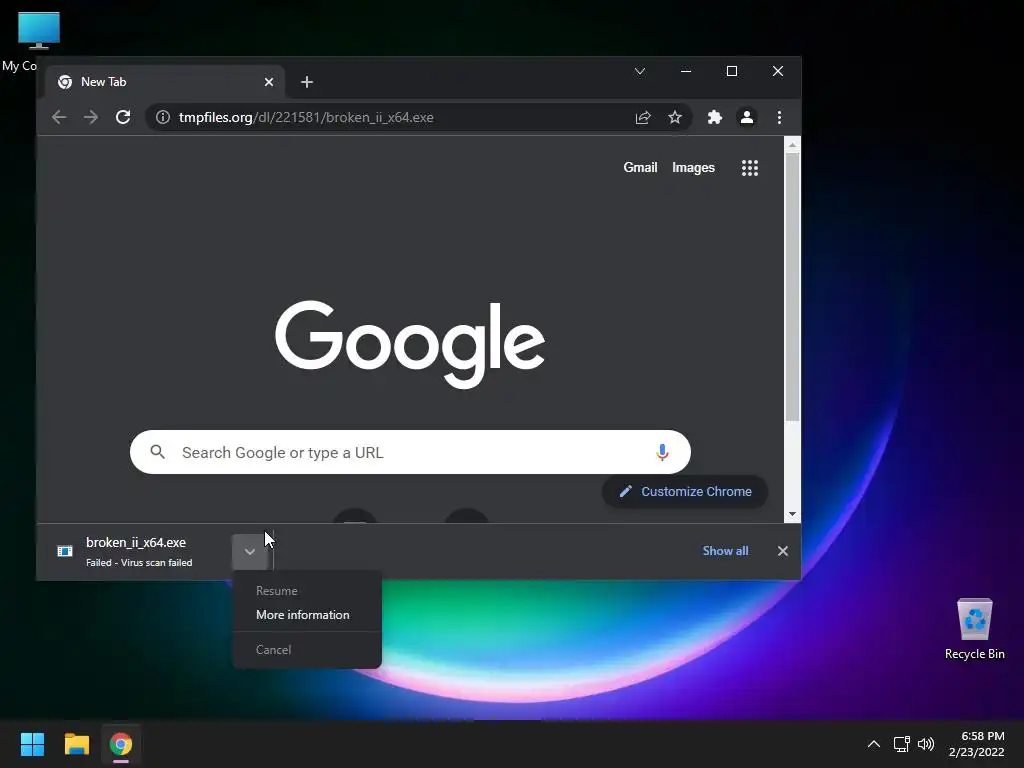Click the search magnifier icon

tap(157, 452)
